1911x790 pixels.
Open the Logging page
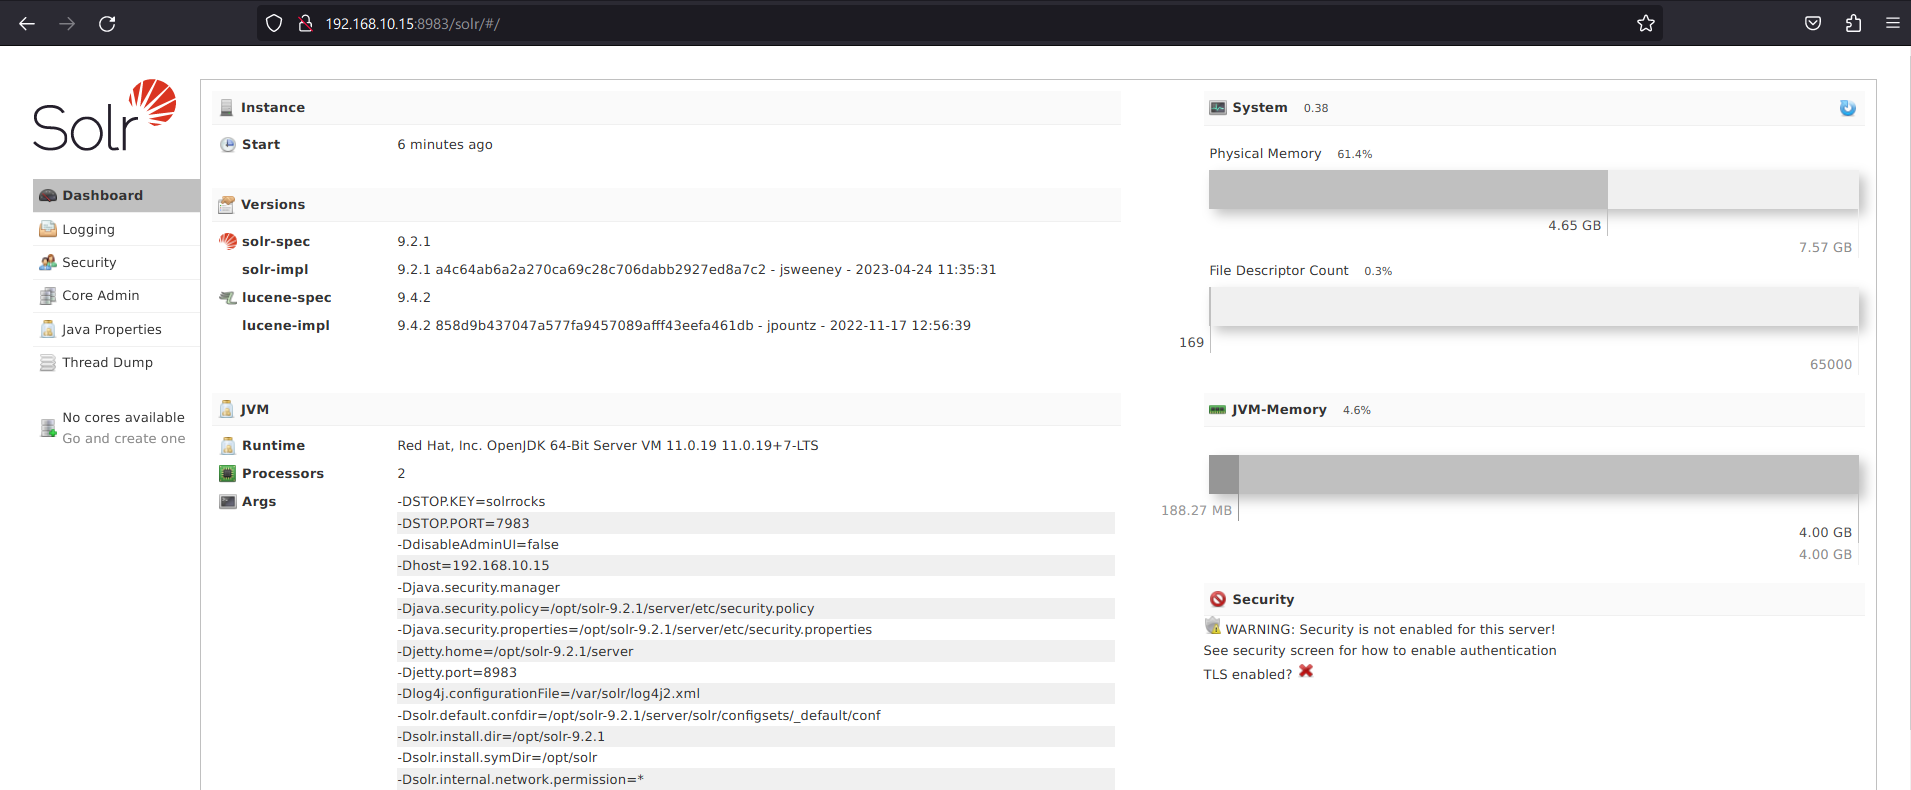pyautogui.click(x=116, y=229)
